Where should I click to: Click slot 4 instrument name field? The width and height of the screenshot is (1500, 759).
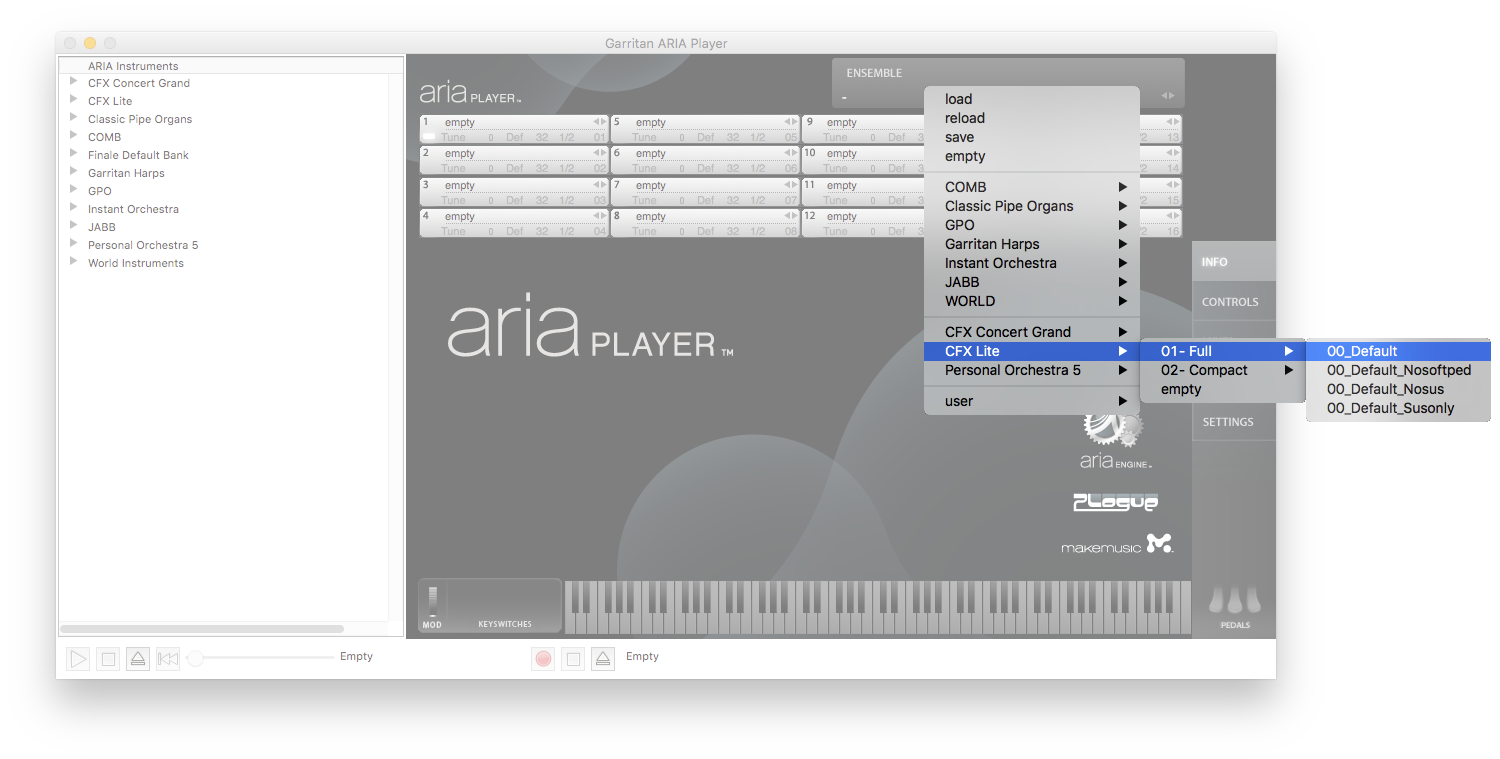tap(515, 217)
